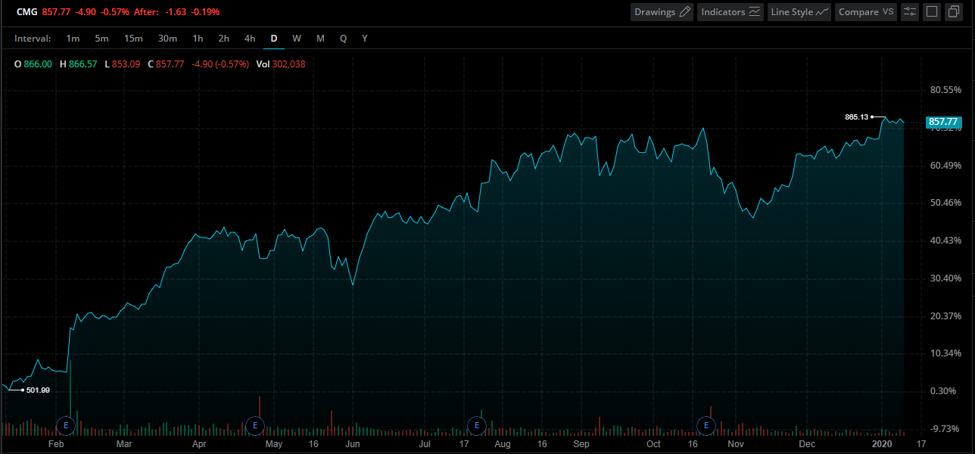Select the 2h interval
975x454 pixels.
click(x=223, y=39)
